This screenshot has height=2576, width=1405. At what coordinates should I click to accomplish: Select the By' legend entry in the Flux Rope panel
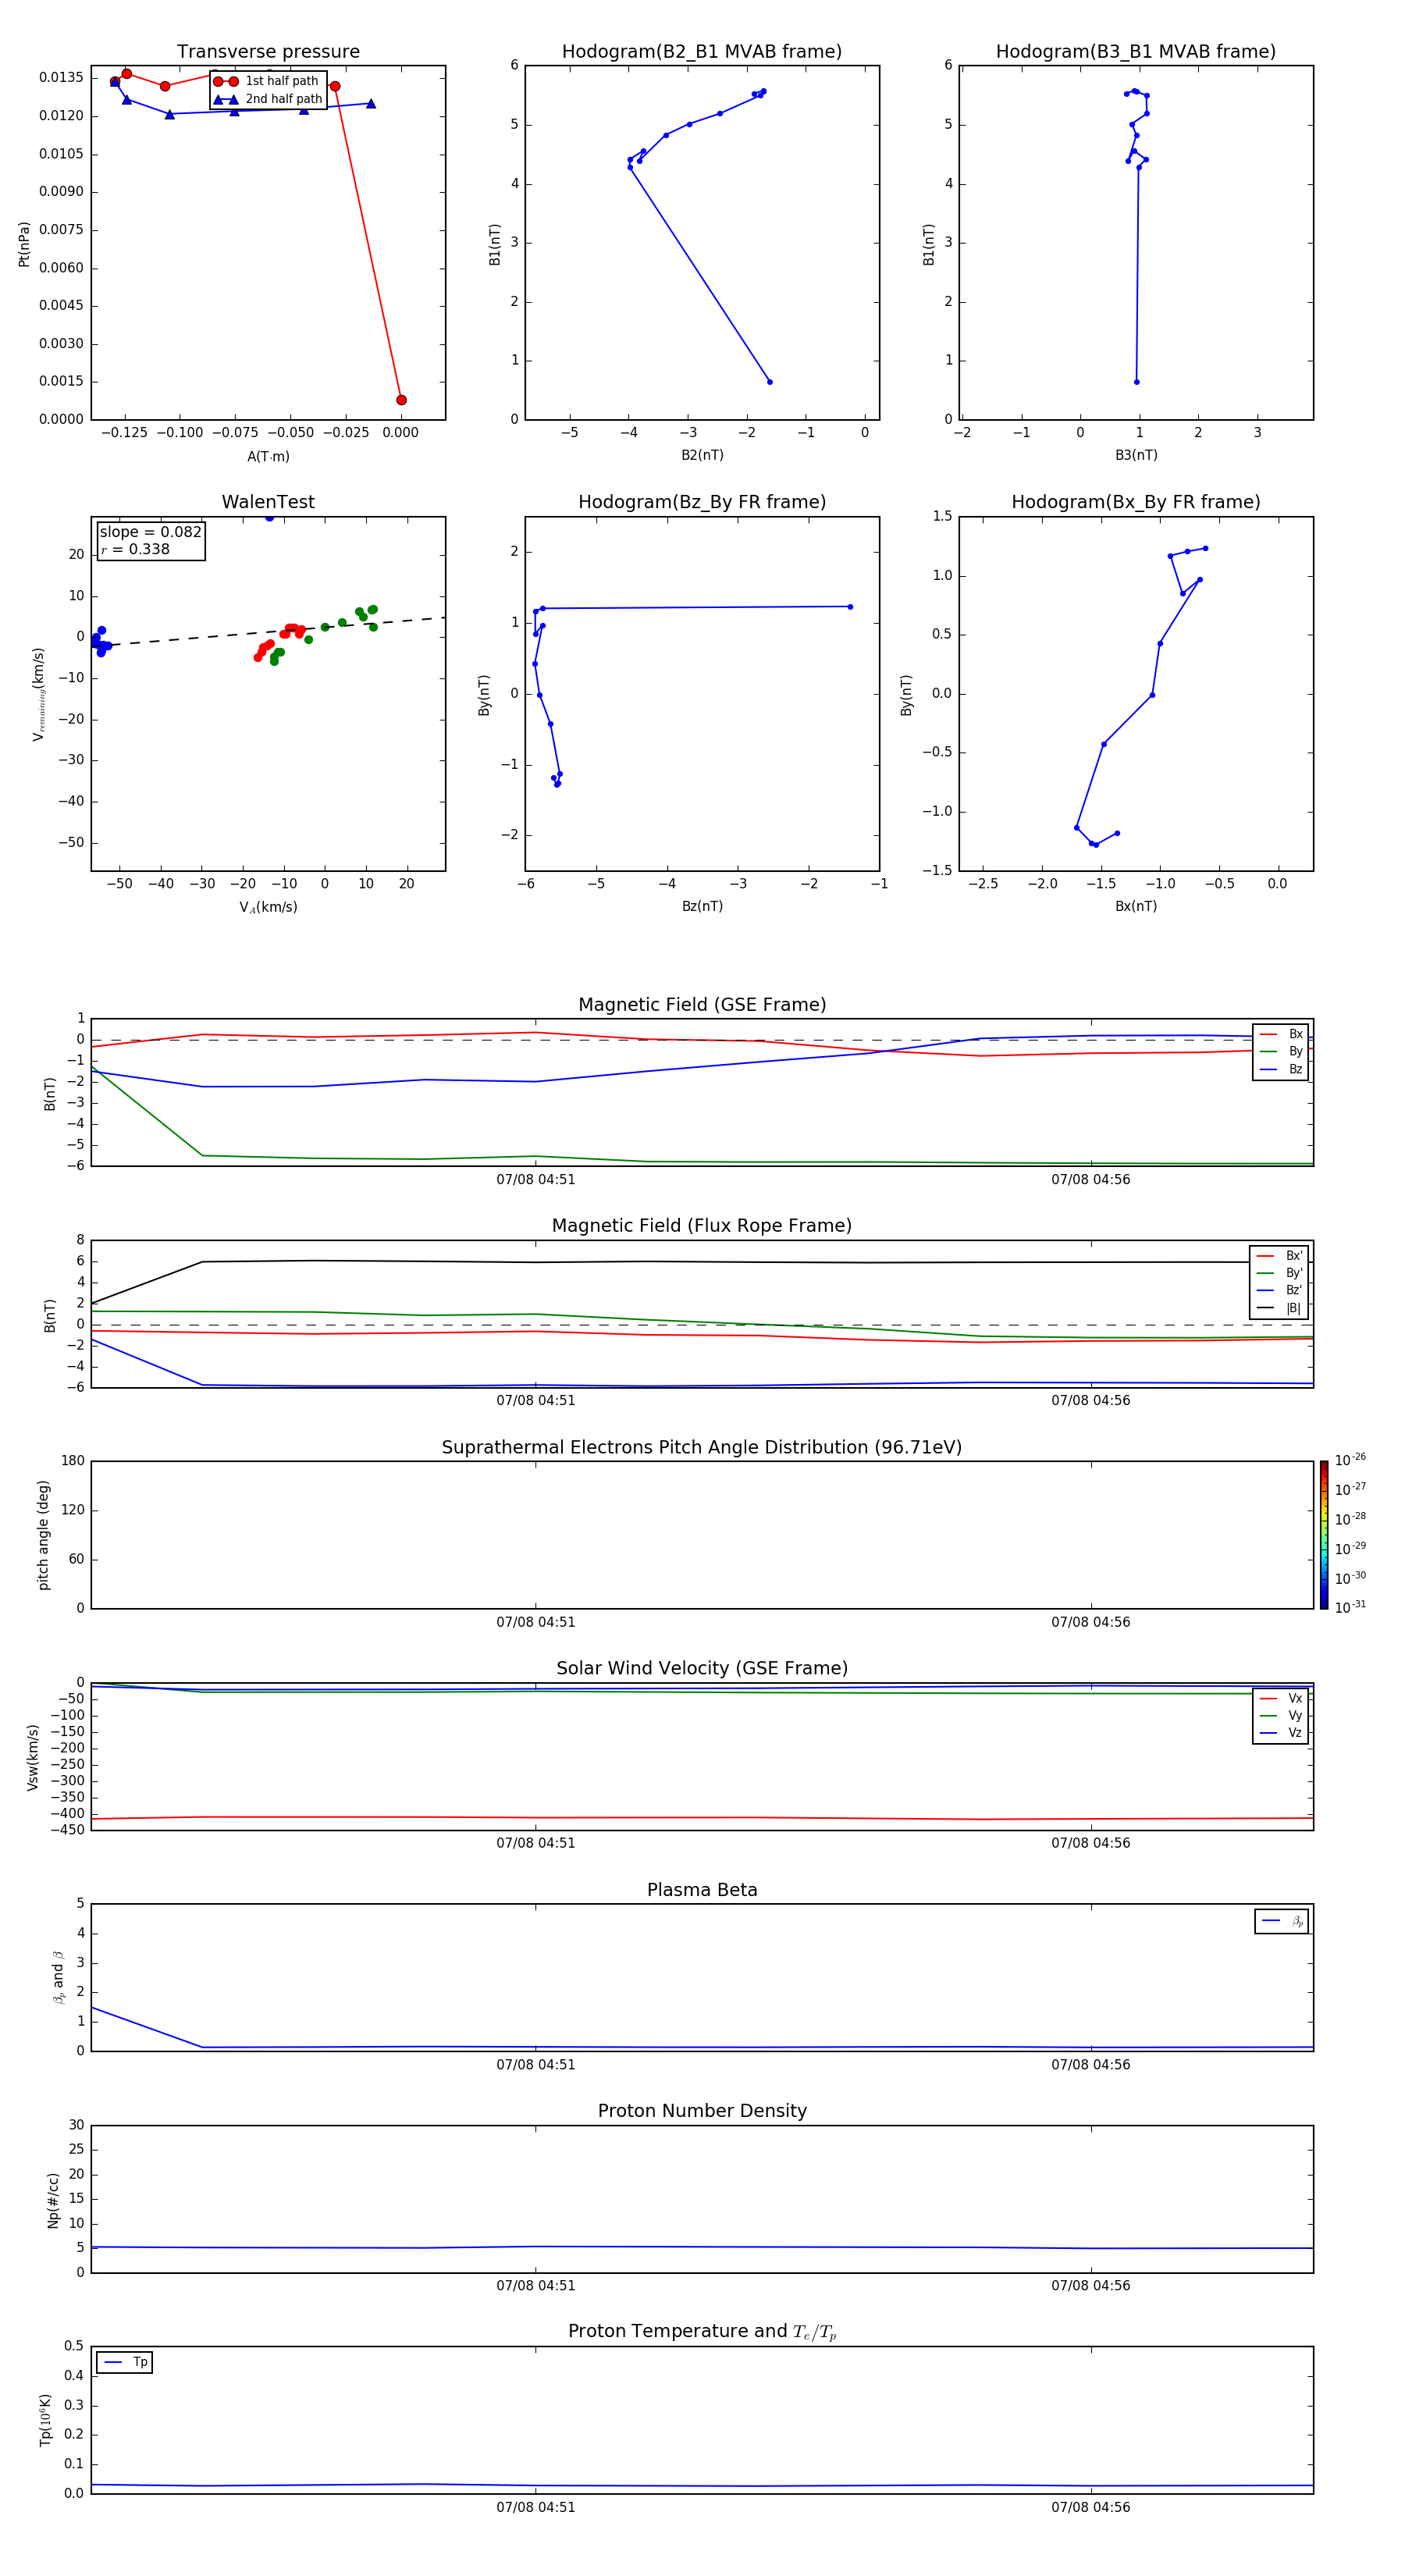point(1279,1273)
